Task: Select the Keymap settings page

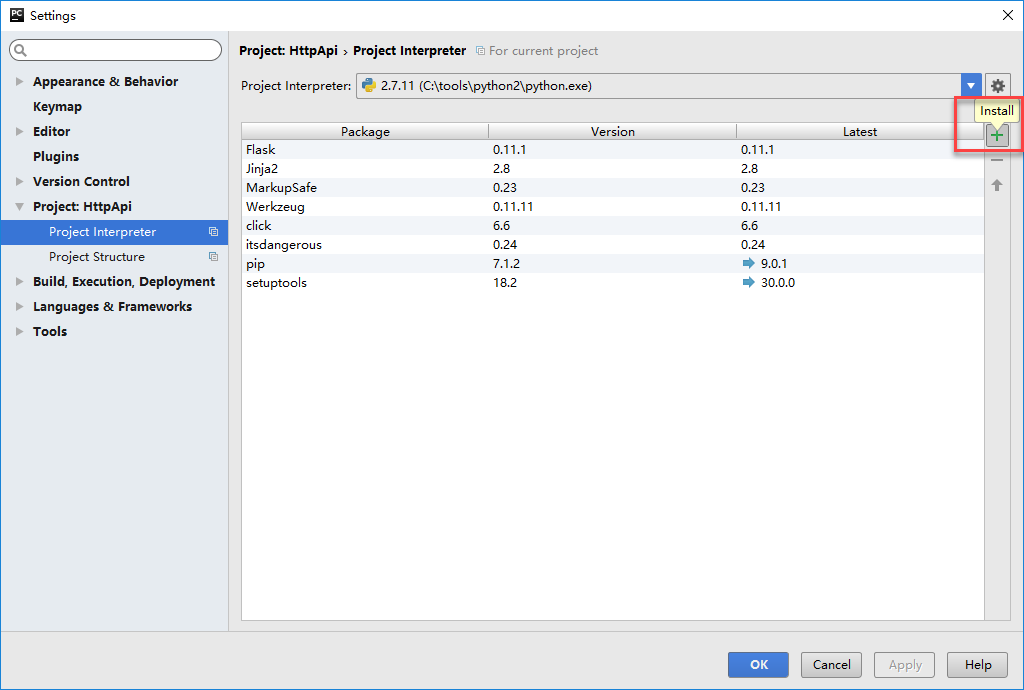Action: 57,107
